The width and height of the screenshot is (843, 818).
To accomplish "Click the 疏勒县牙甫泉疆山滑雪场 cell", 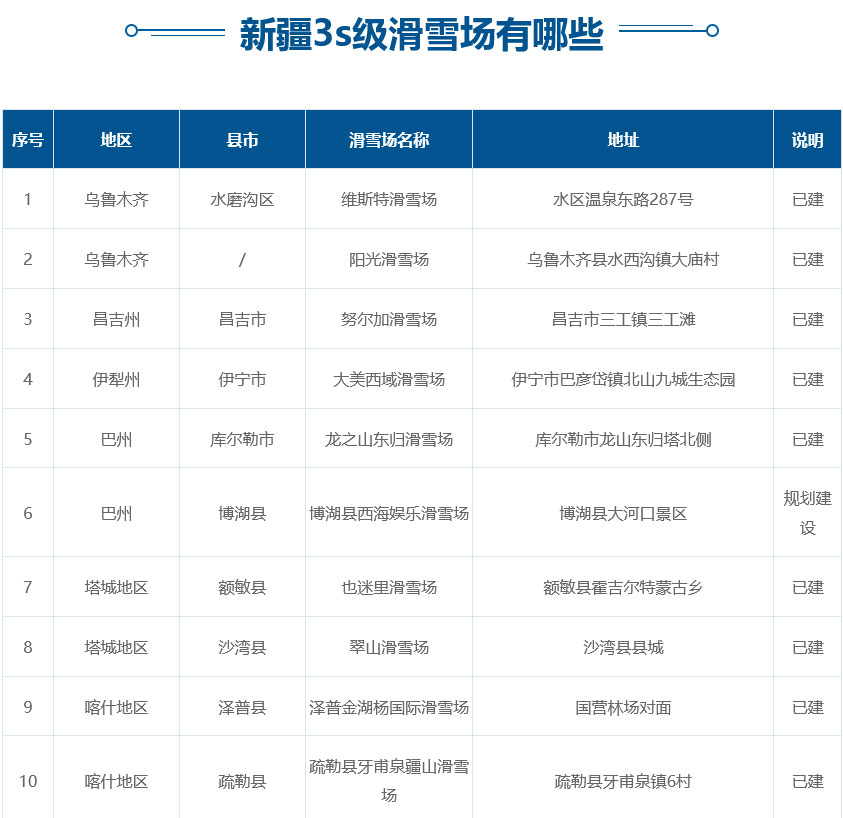I will coord(389,780).
